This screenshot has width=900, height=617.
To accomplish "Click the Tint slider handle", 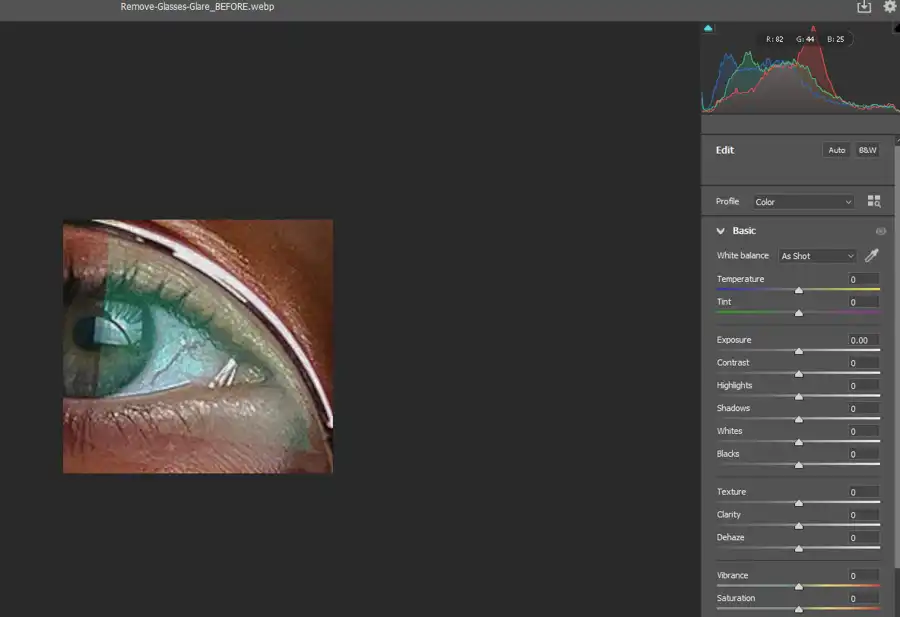I will [x=799, y=313].
